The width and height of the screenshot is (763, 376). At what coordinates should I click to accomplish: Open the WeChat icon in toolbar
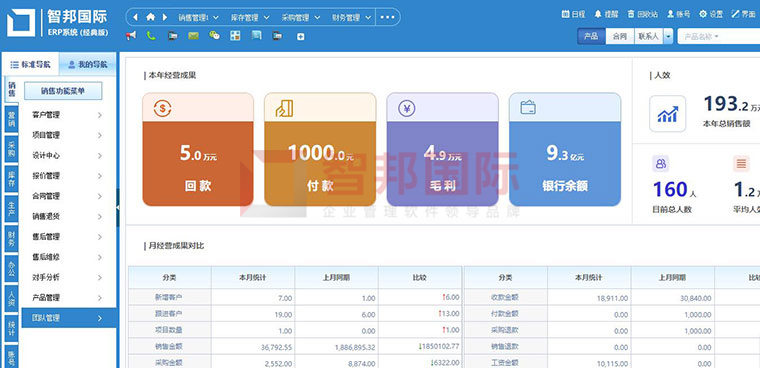[x=214, y=36]
